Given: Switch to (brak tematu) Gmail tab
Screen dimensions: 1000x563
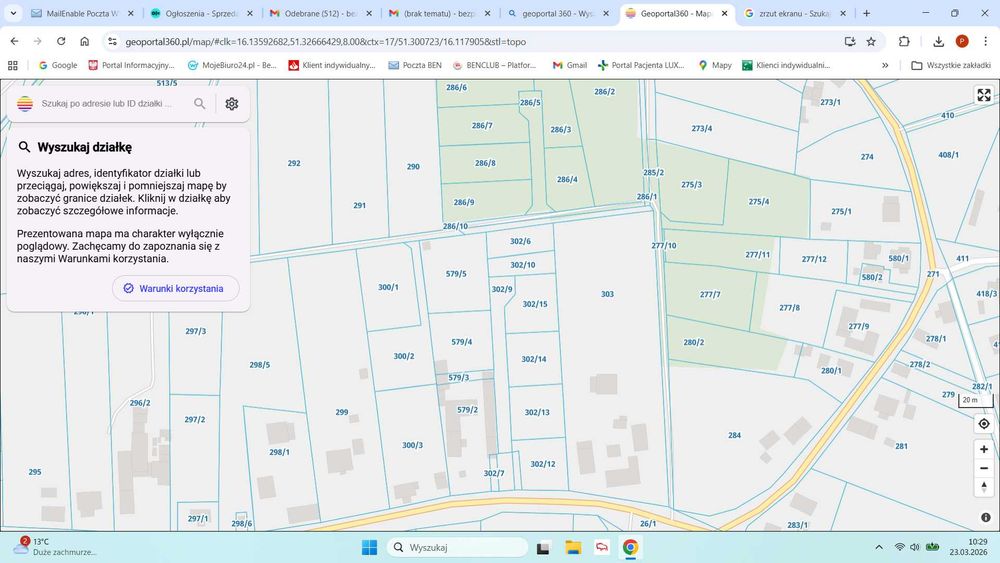Looking at the screenshot, I should tap(439, 13).
